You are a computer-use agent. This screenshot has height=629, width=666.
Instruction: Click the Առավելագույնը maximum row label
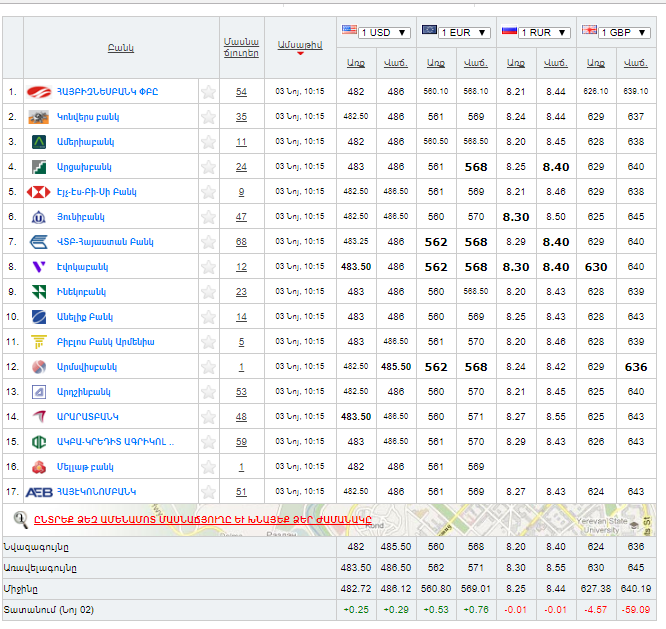40,568
